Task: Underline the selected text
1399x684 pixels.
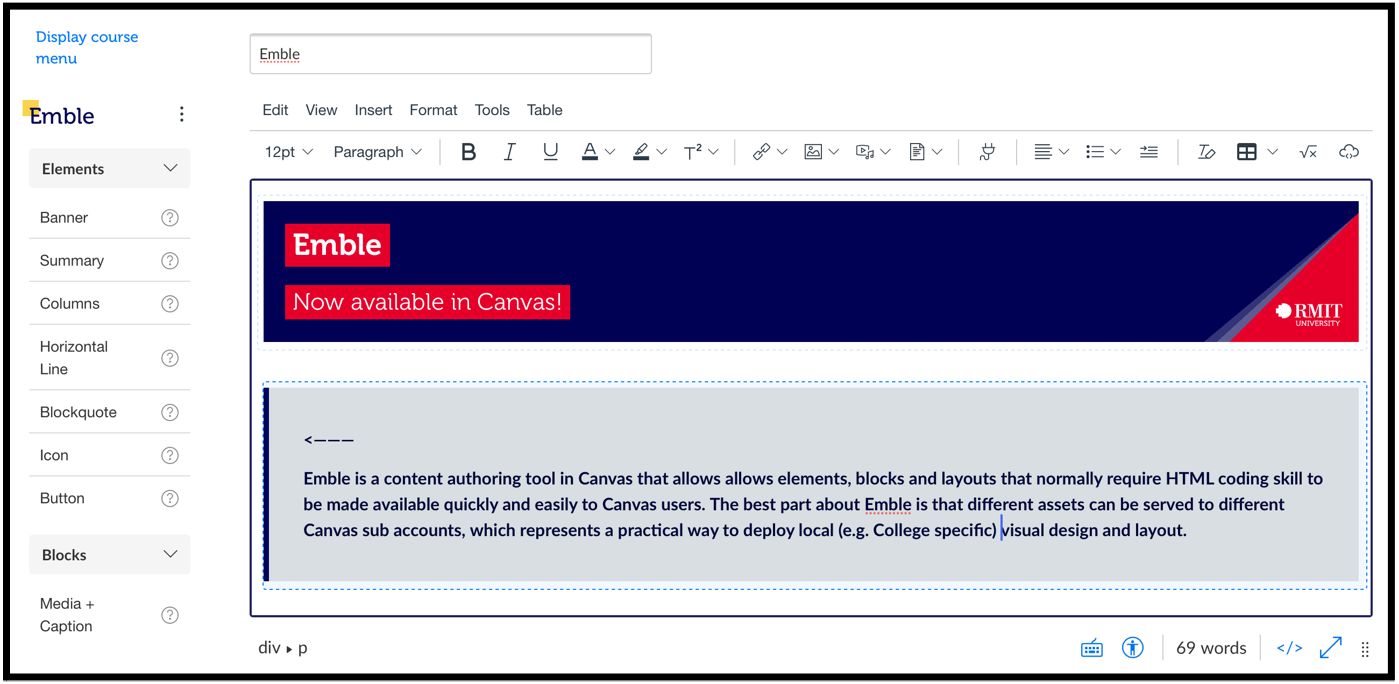Action: click(550, 151)
